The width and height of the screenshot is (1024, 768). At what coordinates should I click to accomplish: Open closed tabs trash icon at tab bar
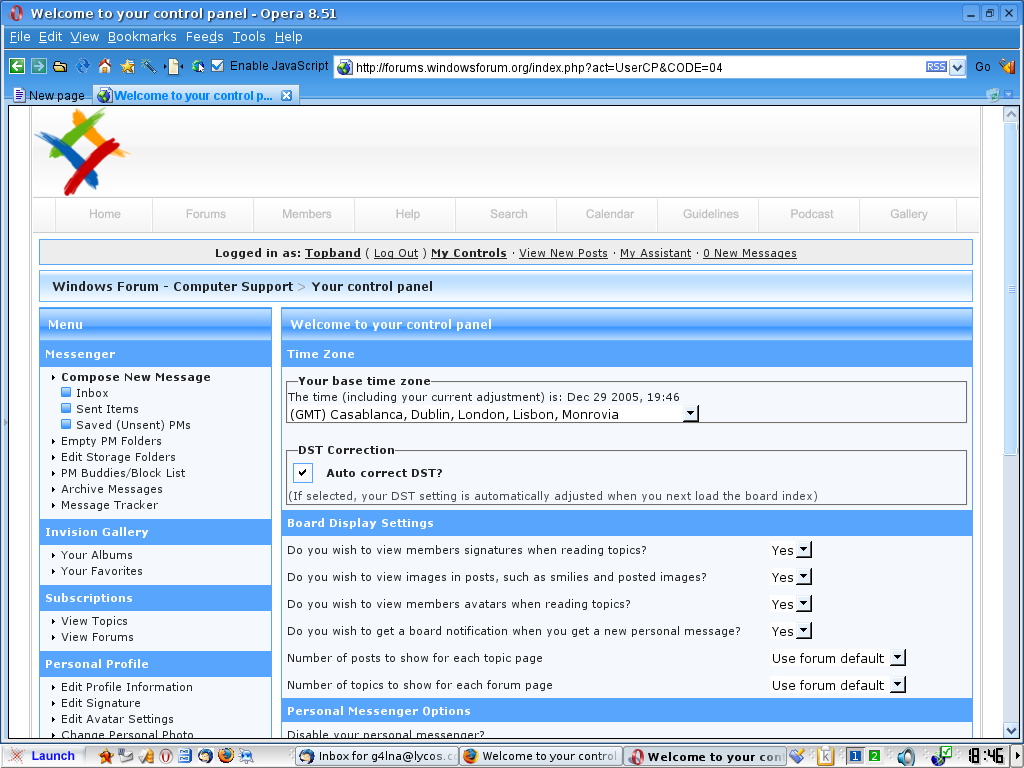click(x=993, y=95)
